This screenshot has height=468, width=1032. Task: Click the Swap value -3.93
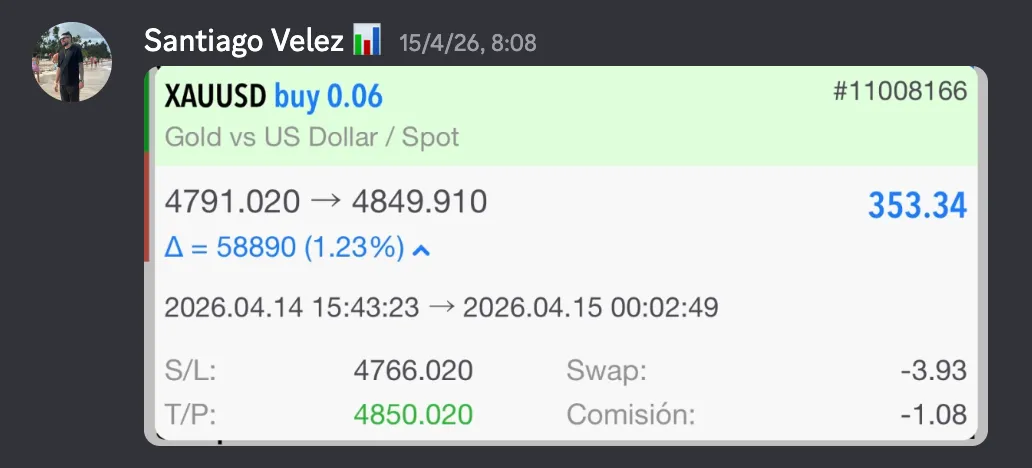coord(934,371)
